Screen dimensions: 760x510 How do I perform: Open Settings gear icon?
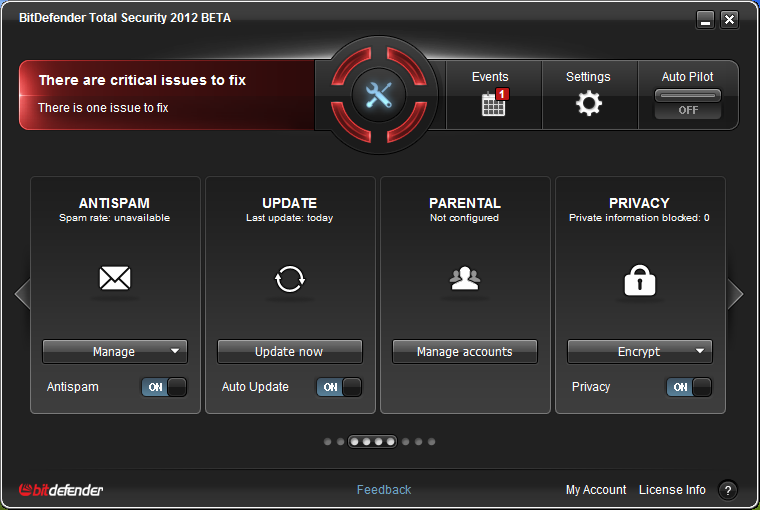588,103
